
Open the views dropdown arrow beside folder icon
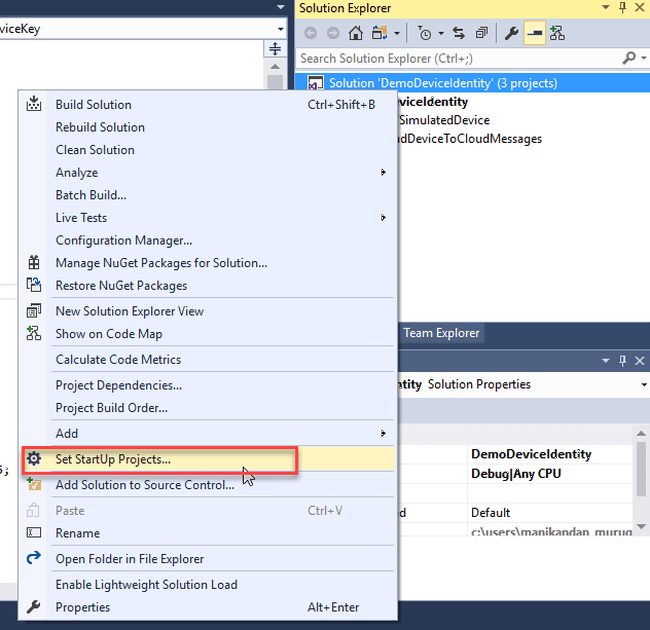pyautogui.click(x=397, y=33)
